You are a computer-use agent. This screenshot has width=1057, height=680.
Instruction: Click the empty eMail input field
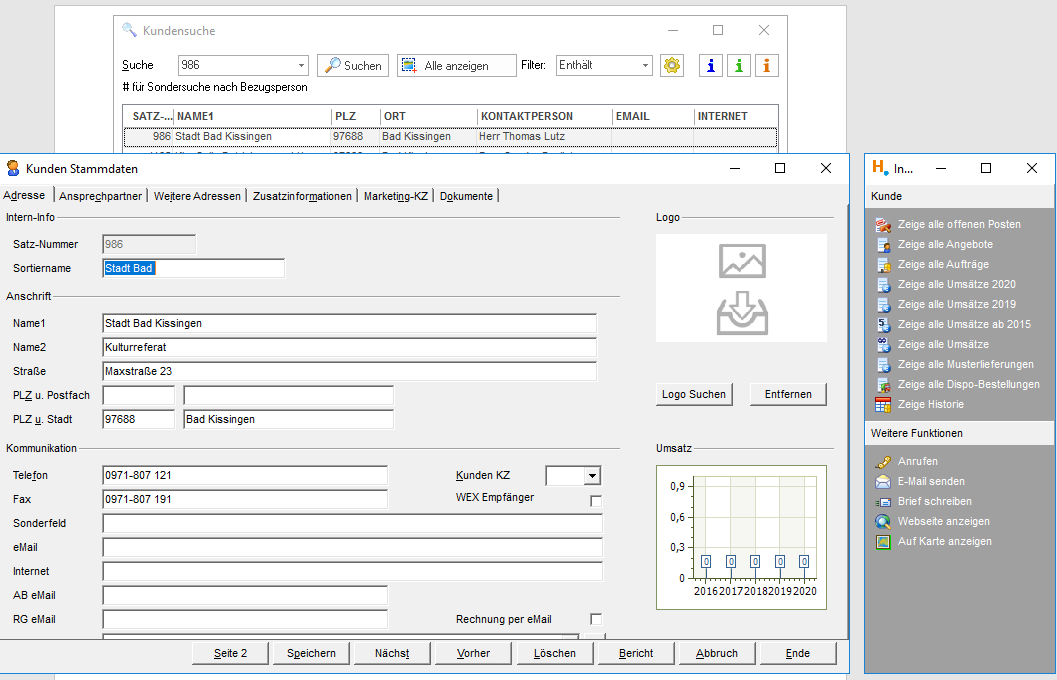pos(353,547)
